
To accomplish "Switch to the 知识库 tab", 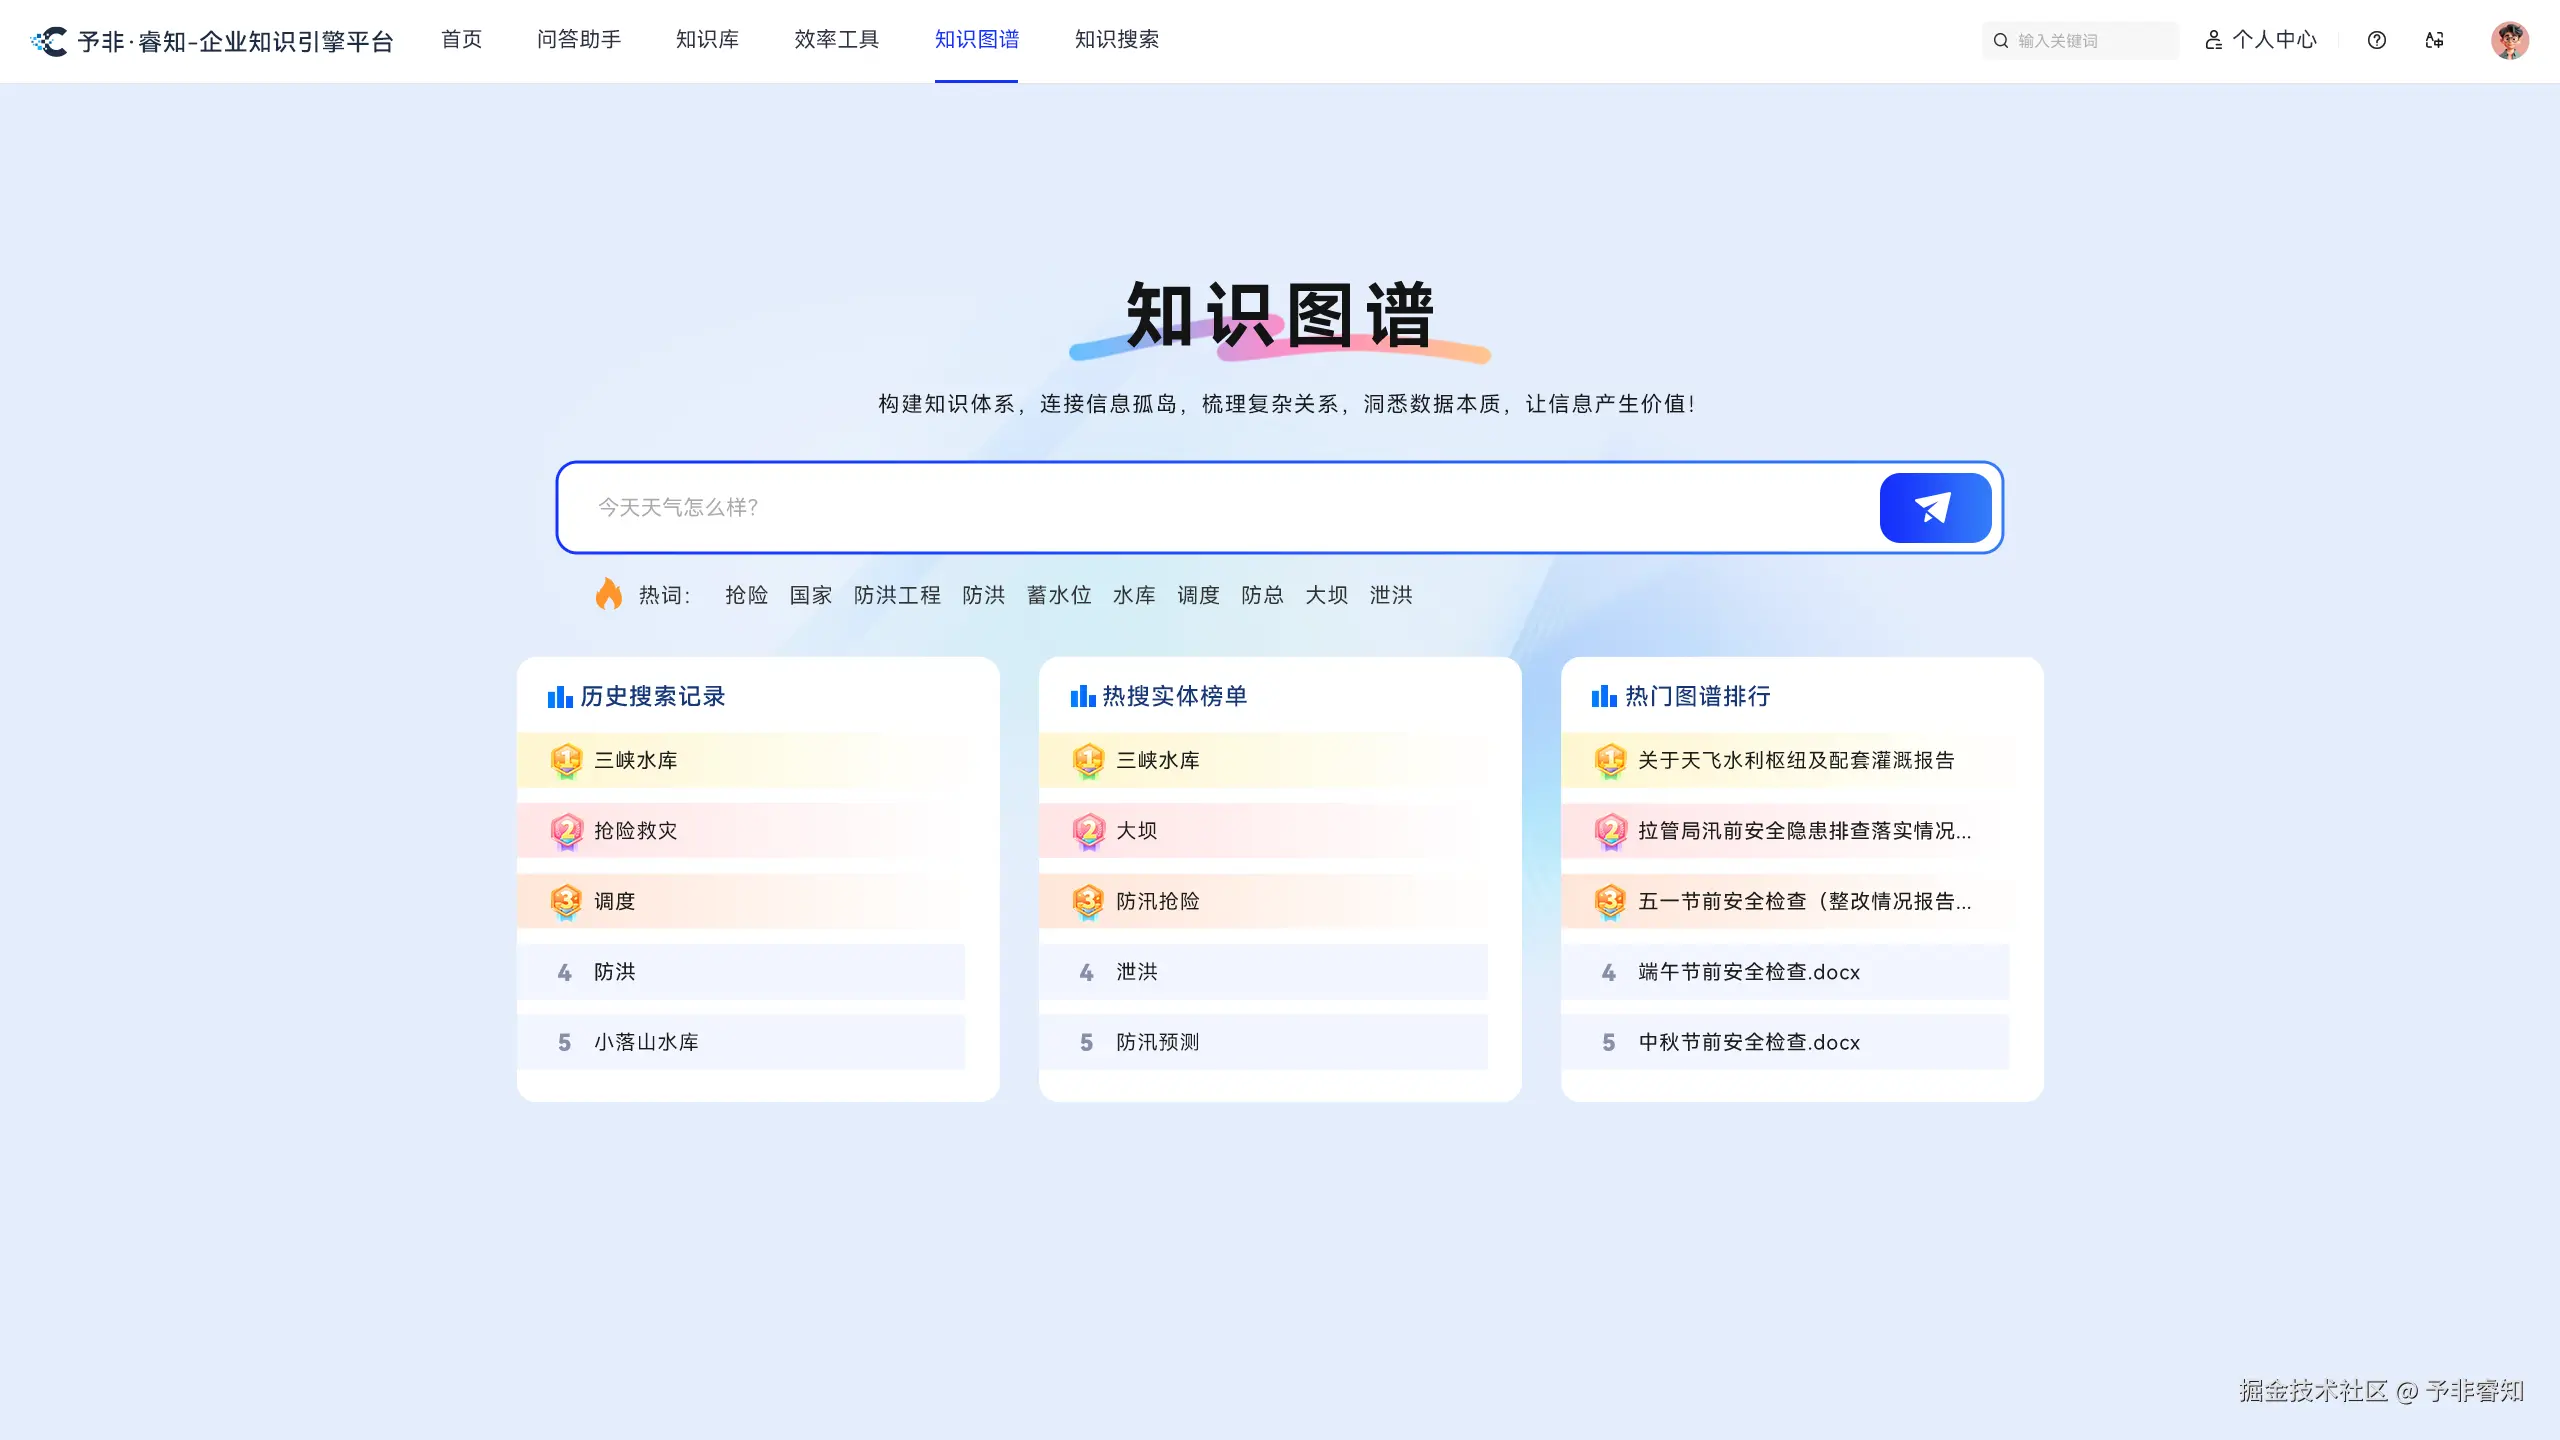I will coord(707,40).
